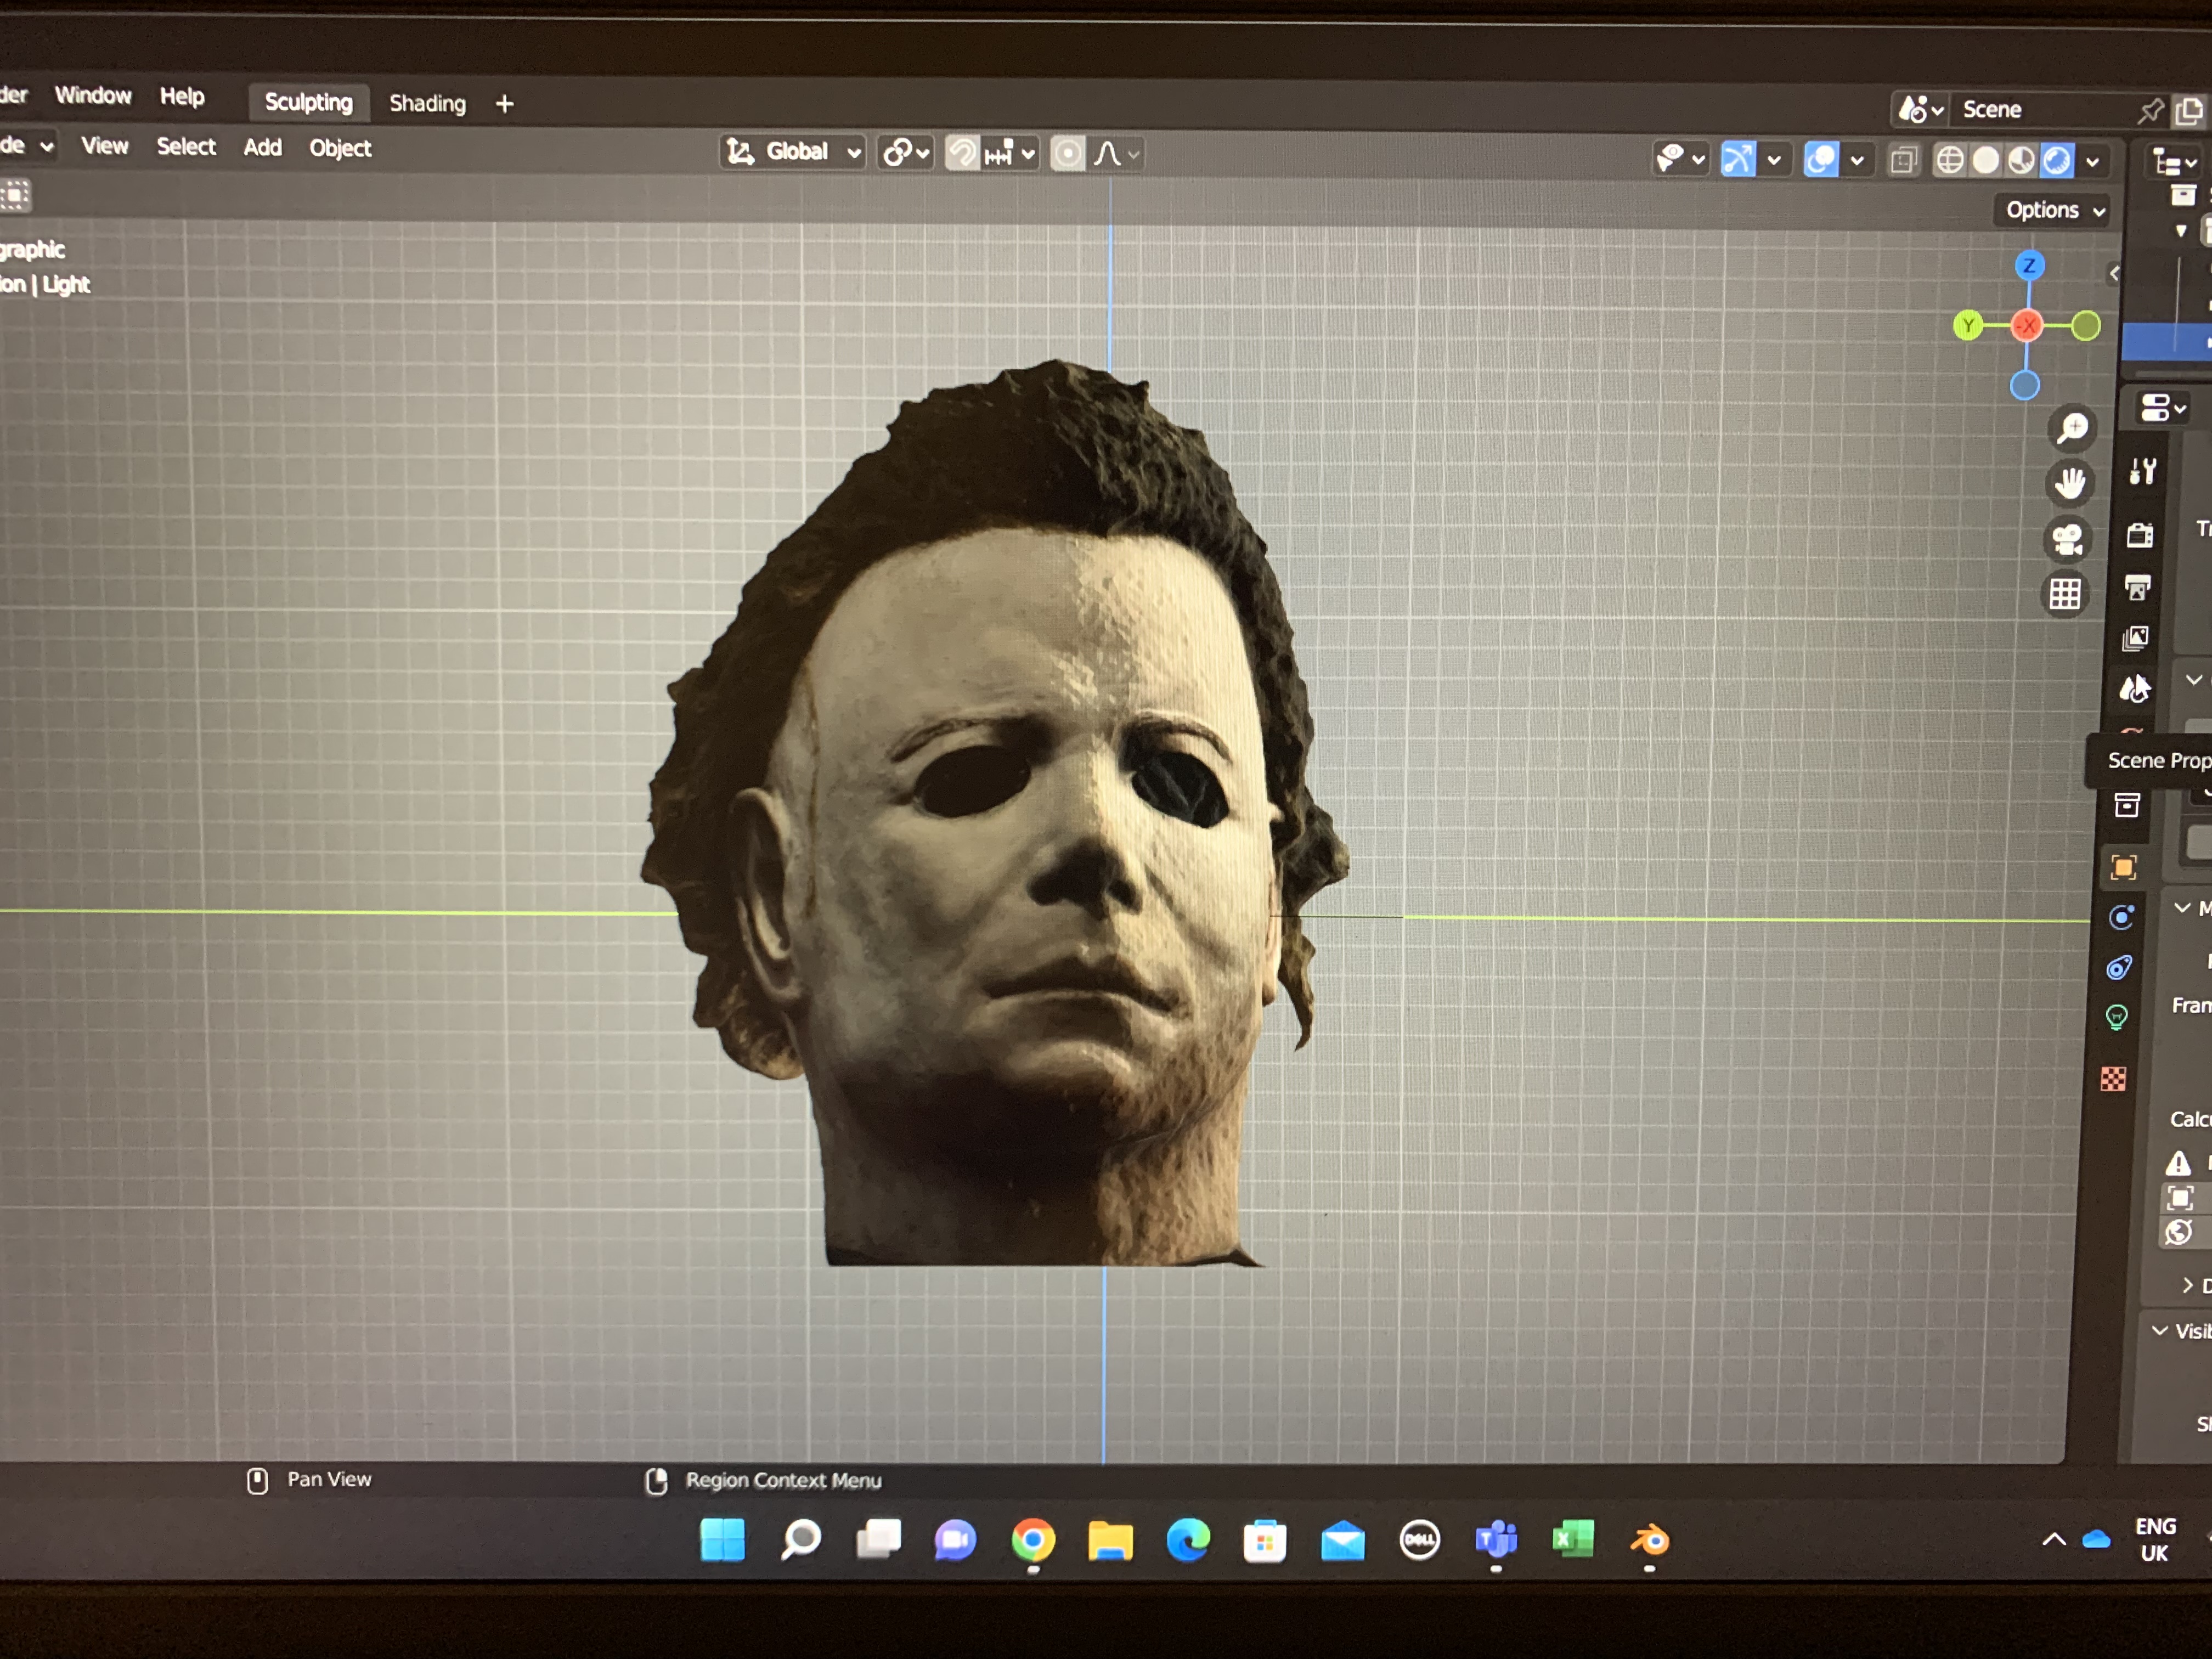2212x1659 pixels.
Task: Open the viewport shading options dropdown
Action: click(2092, 161)
